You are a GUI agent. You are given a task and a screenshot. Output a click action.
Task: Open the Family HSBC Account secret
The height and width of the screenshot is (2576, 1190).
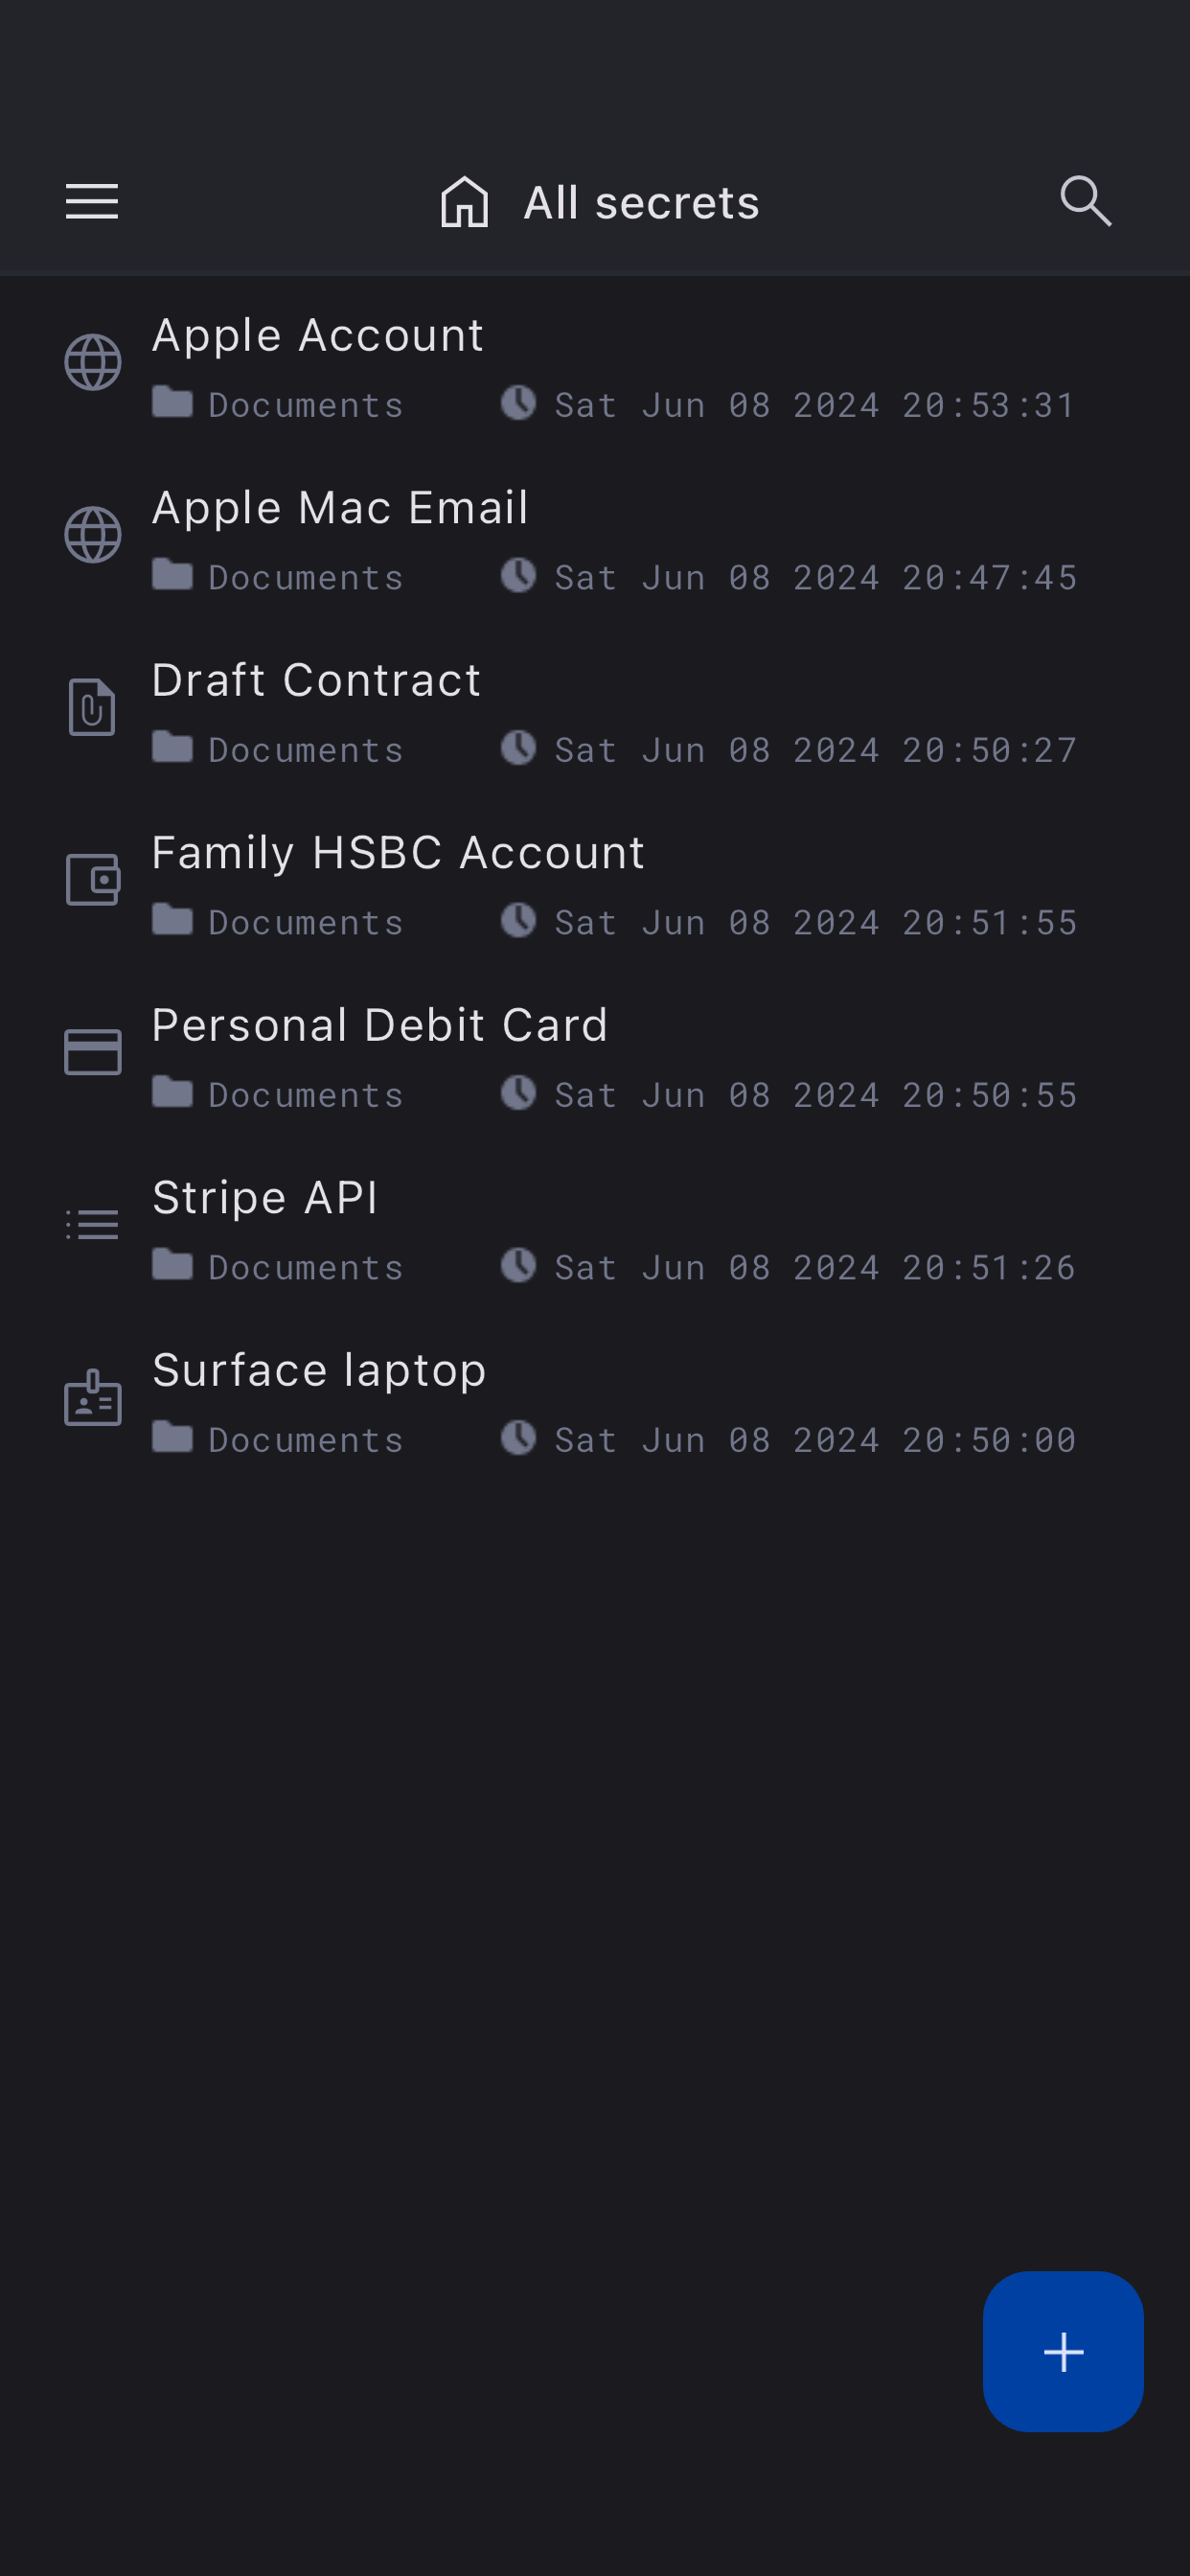[x=398, y=853]
